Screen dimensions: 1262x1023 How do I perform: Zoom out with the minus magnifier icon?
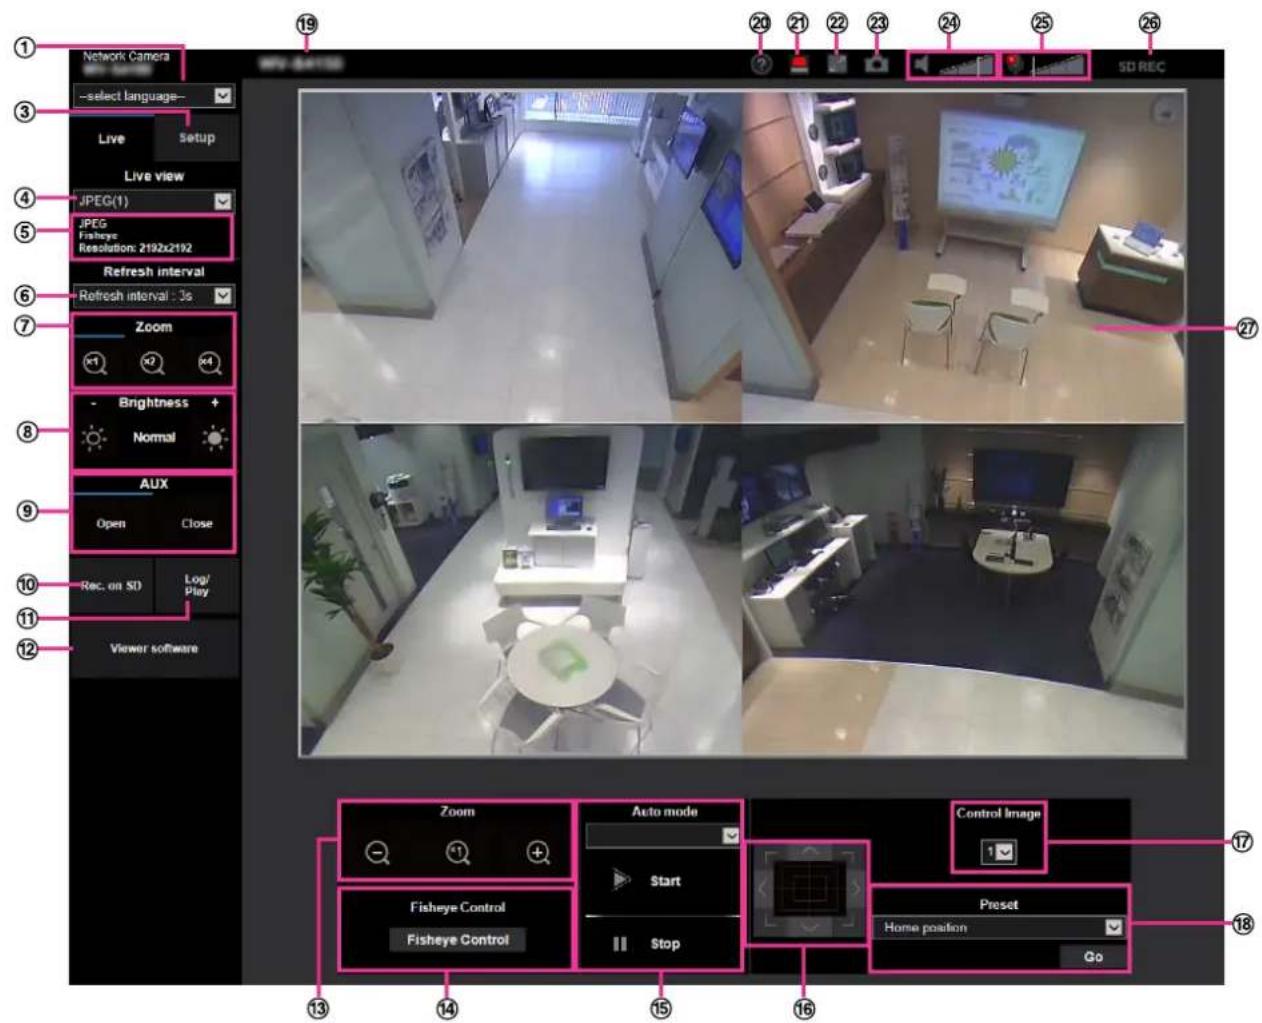pos(377,853)
